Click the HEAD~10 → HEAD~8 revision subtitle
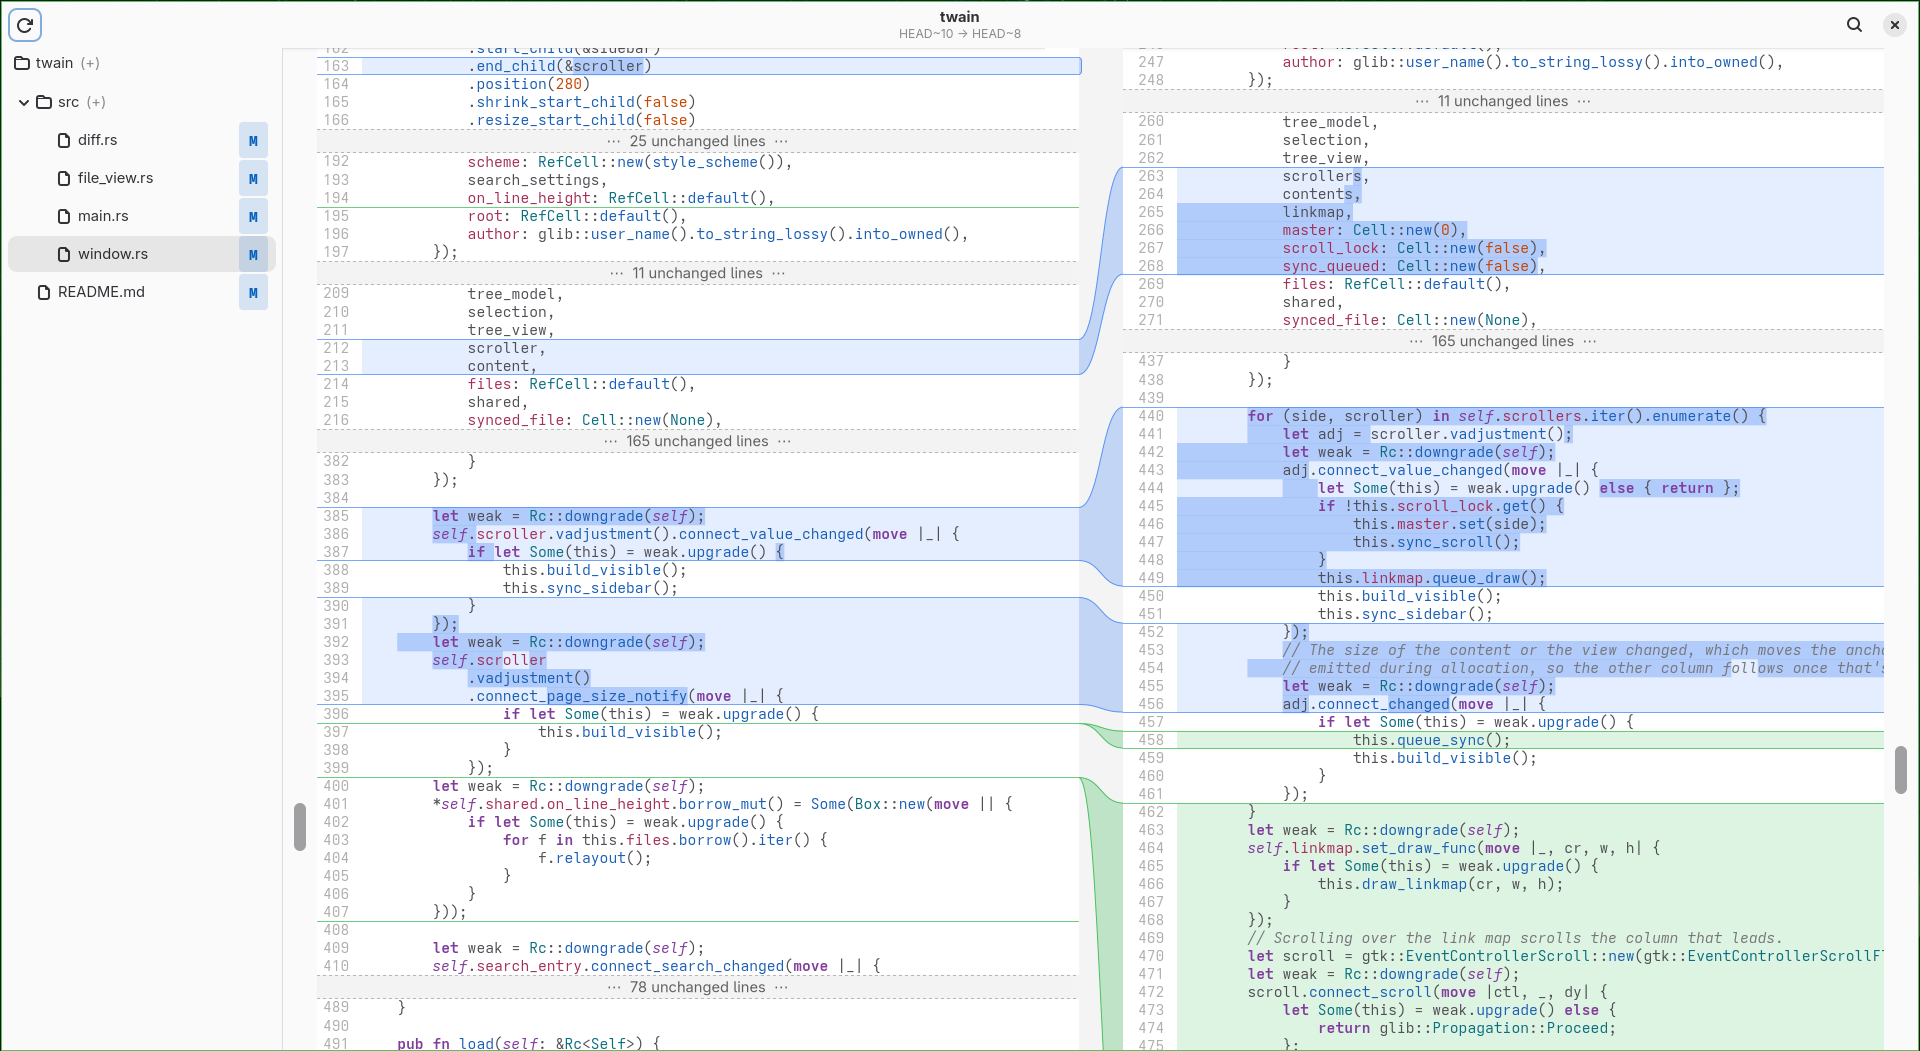 coord(960,34)
